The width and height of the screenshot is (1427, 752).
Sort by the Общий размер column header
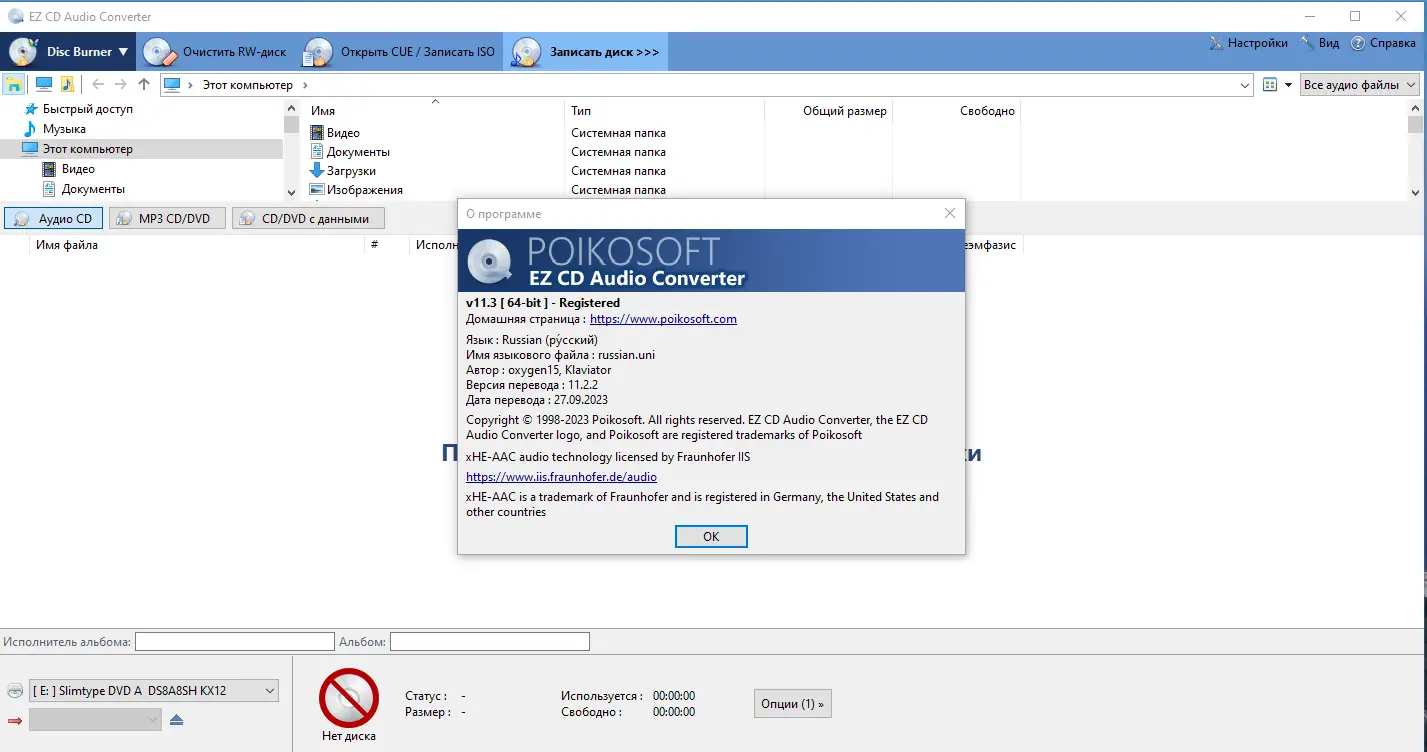(828, 111)
